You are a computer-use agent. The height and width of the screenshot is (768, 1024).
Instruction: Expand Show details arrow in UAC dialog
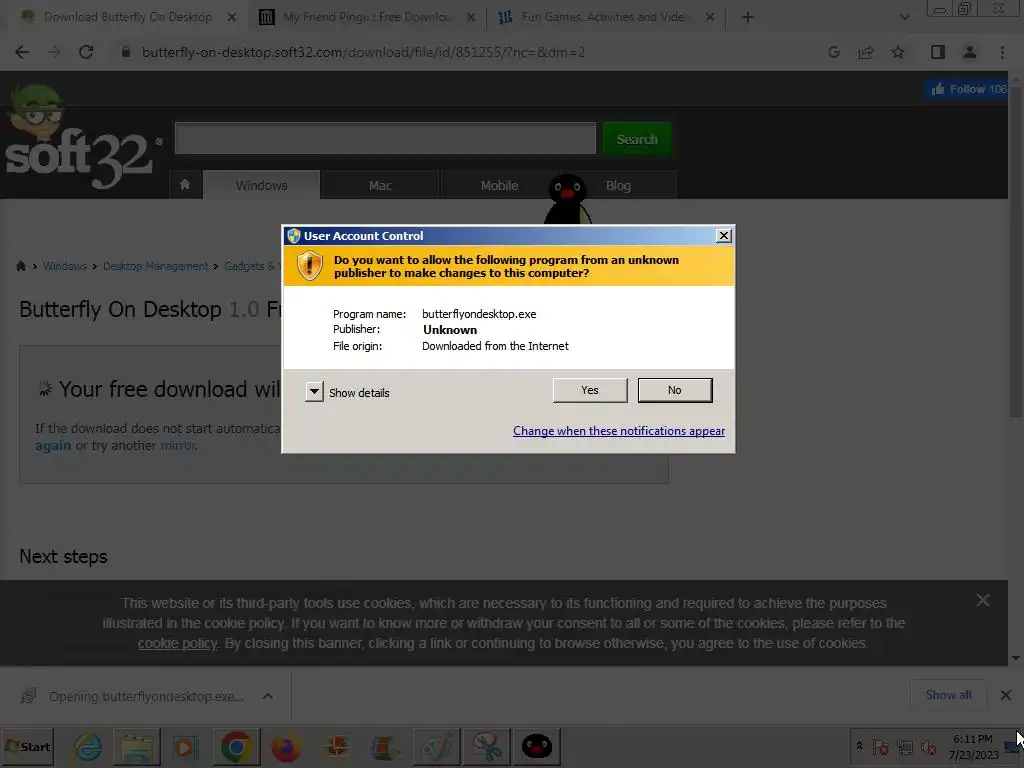tap(314, 392)
